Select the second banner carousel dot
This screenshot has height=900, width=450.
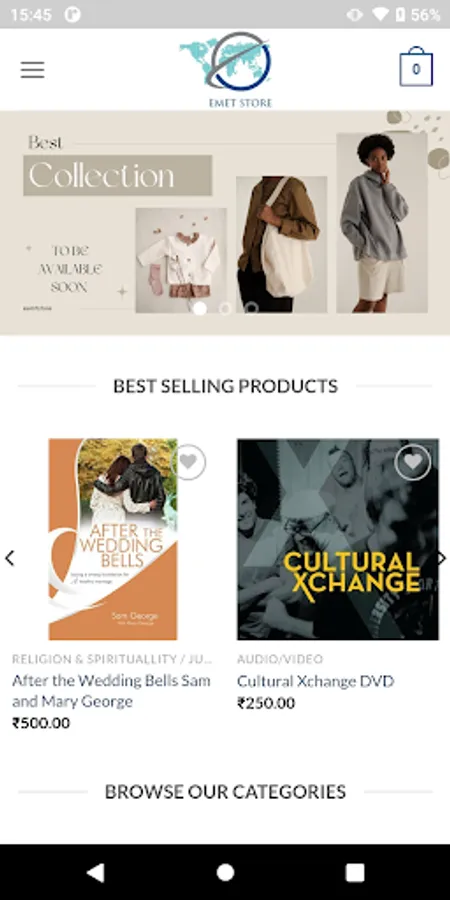click(x=226, y=308)
